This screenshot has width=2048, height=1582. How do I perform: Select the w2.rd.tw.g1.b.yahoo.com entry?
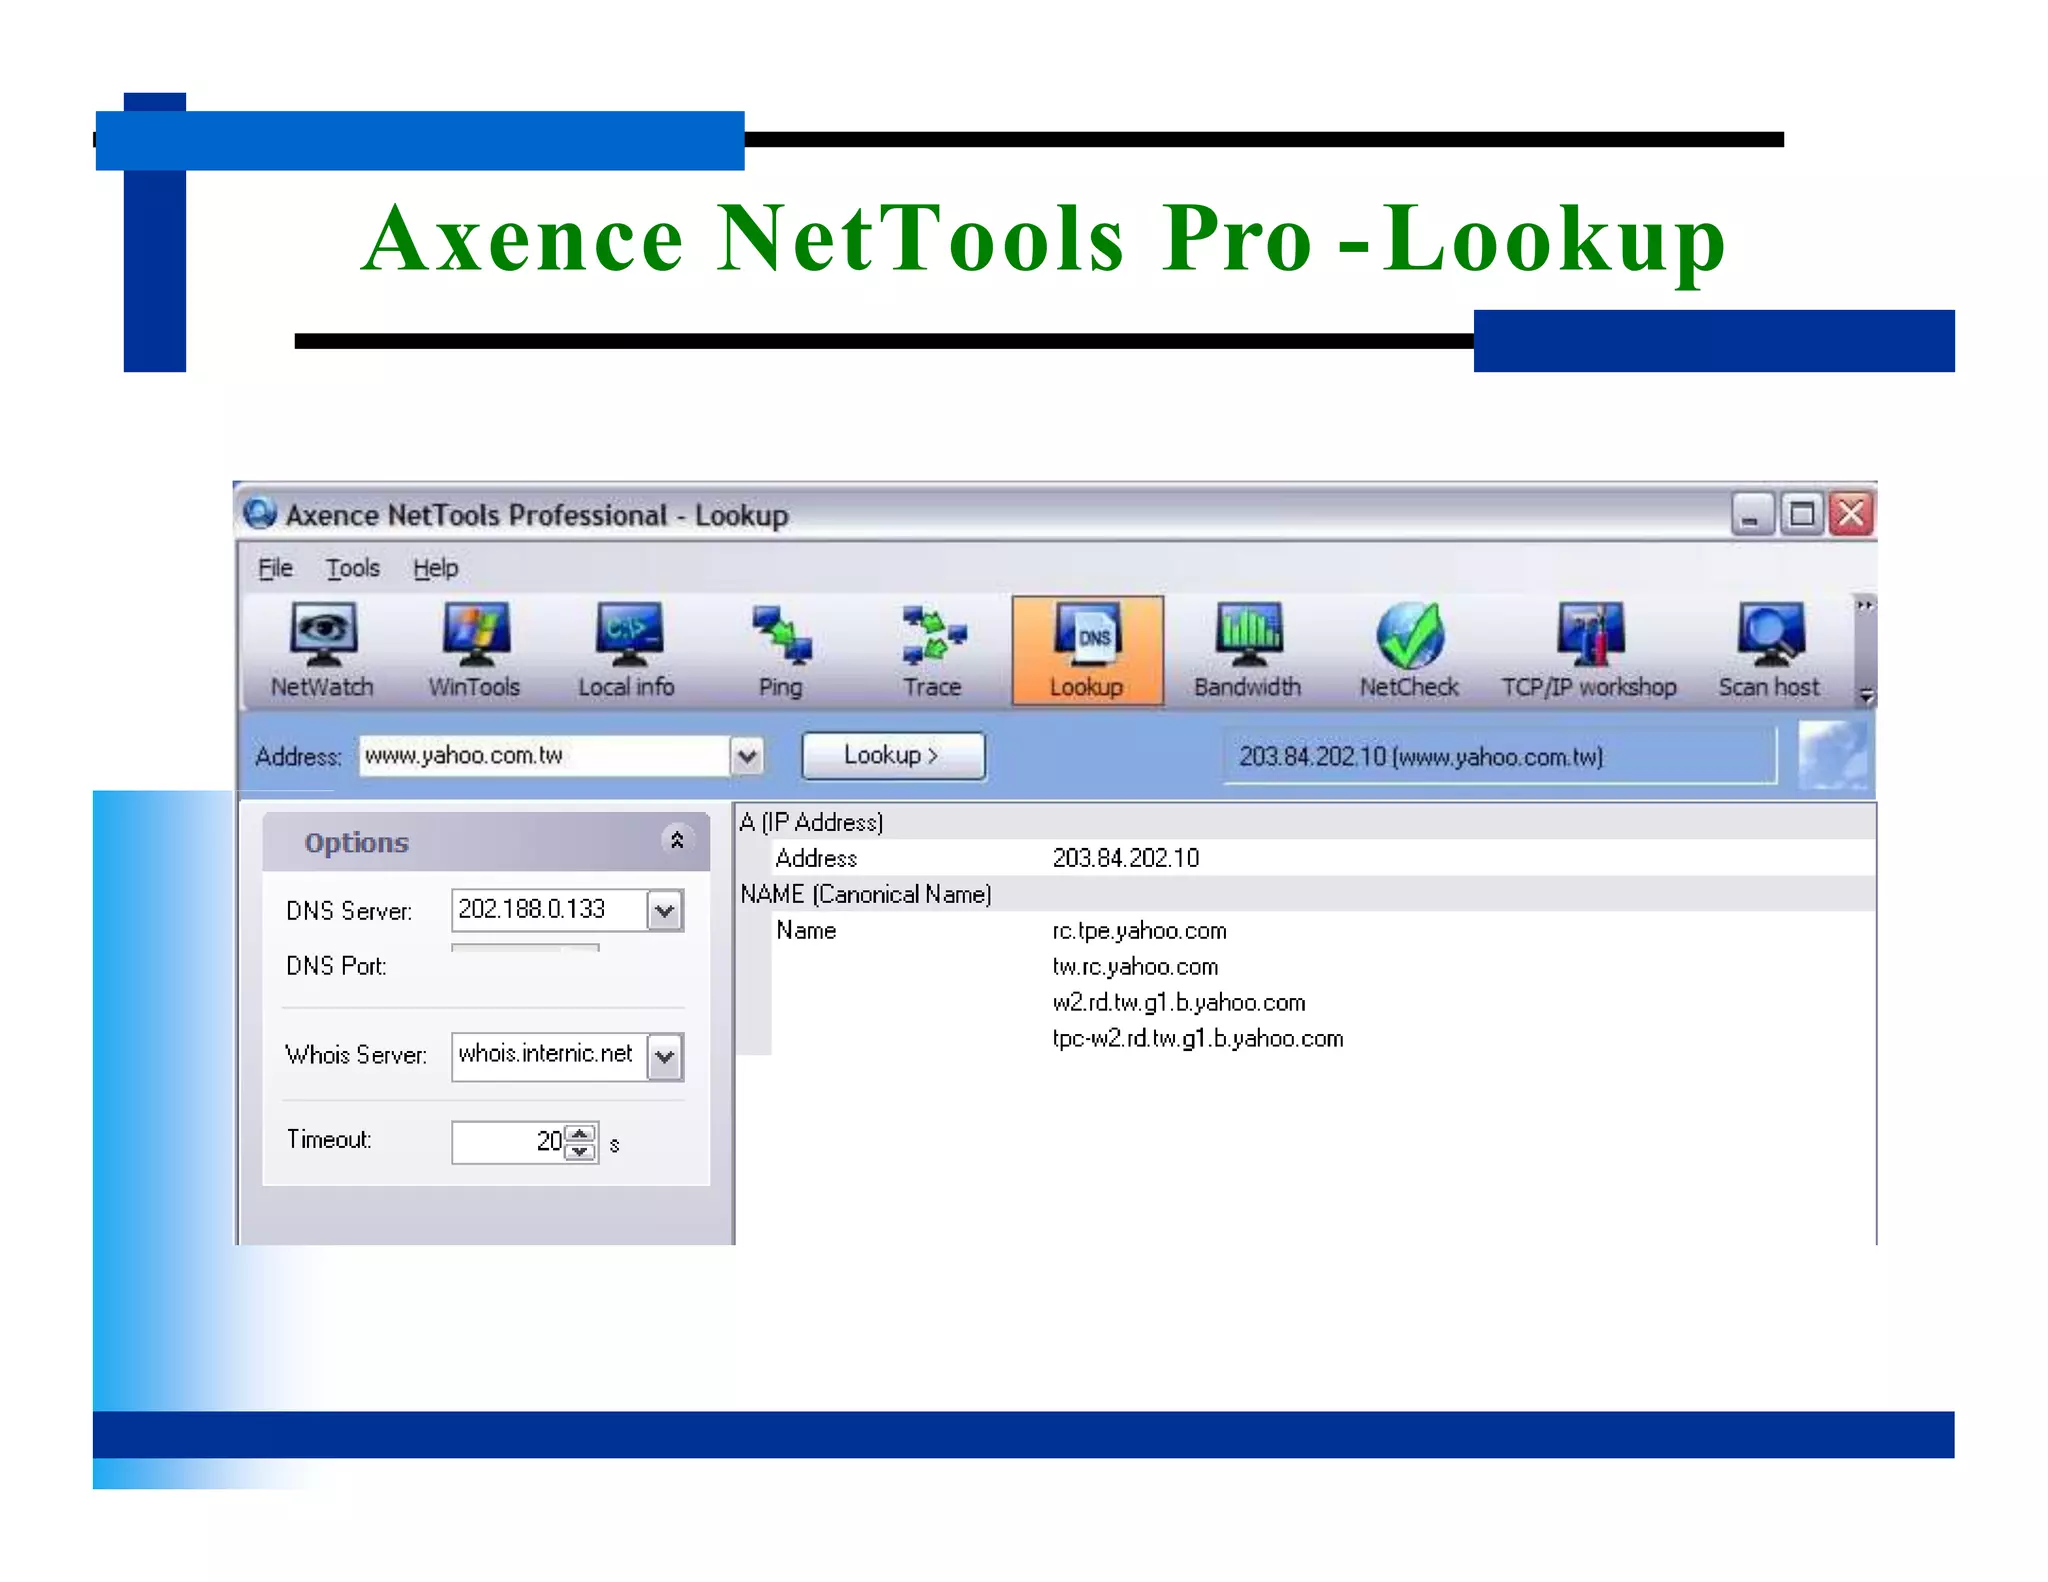coord(1179,1003)
